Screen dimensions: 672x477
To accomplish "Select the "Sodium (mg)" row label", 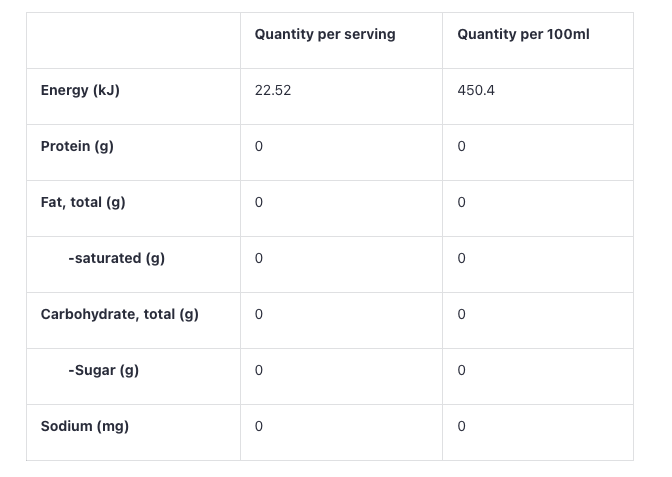I will click(85, 427).
